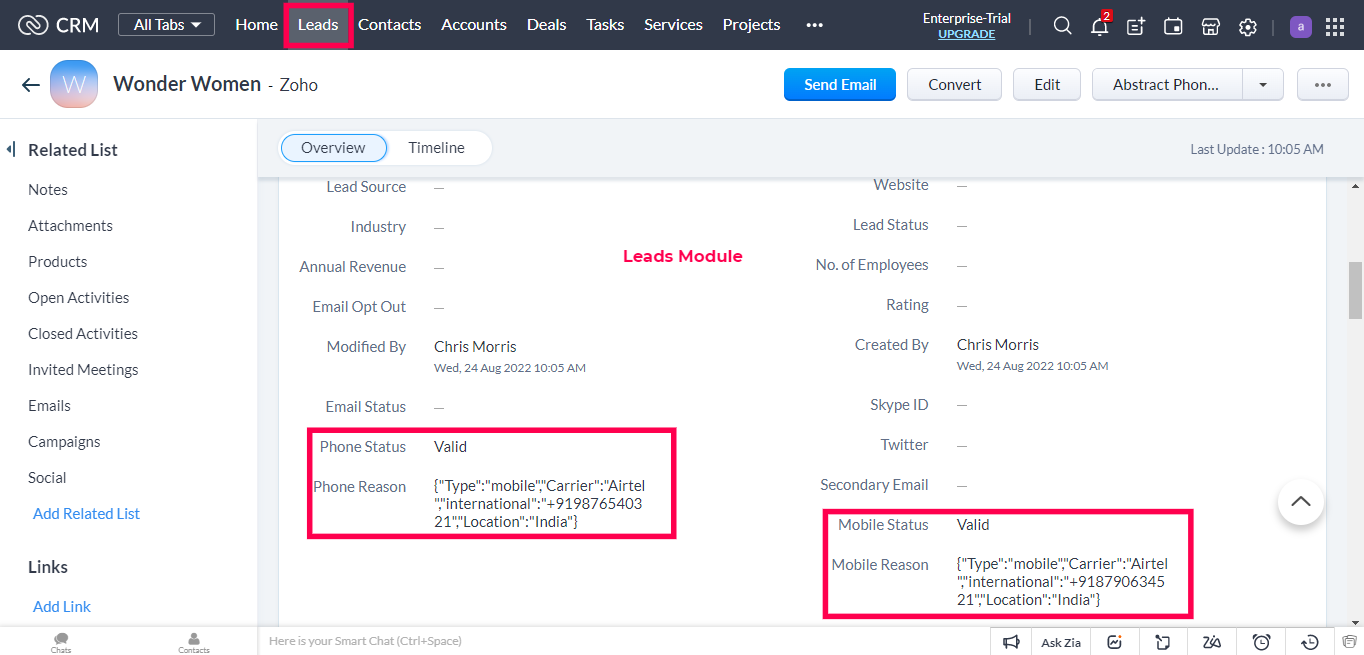The height and width of the screenshot is (655, 1364).
Task: Click the stacked windows icon in bottom bar
Action: (1350, 641)
